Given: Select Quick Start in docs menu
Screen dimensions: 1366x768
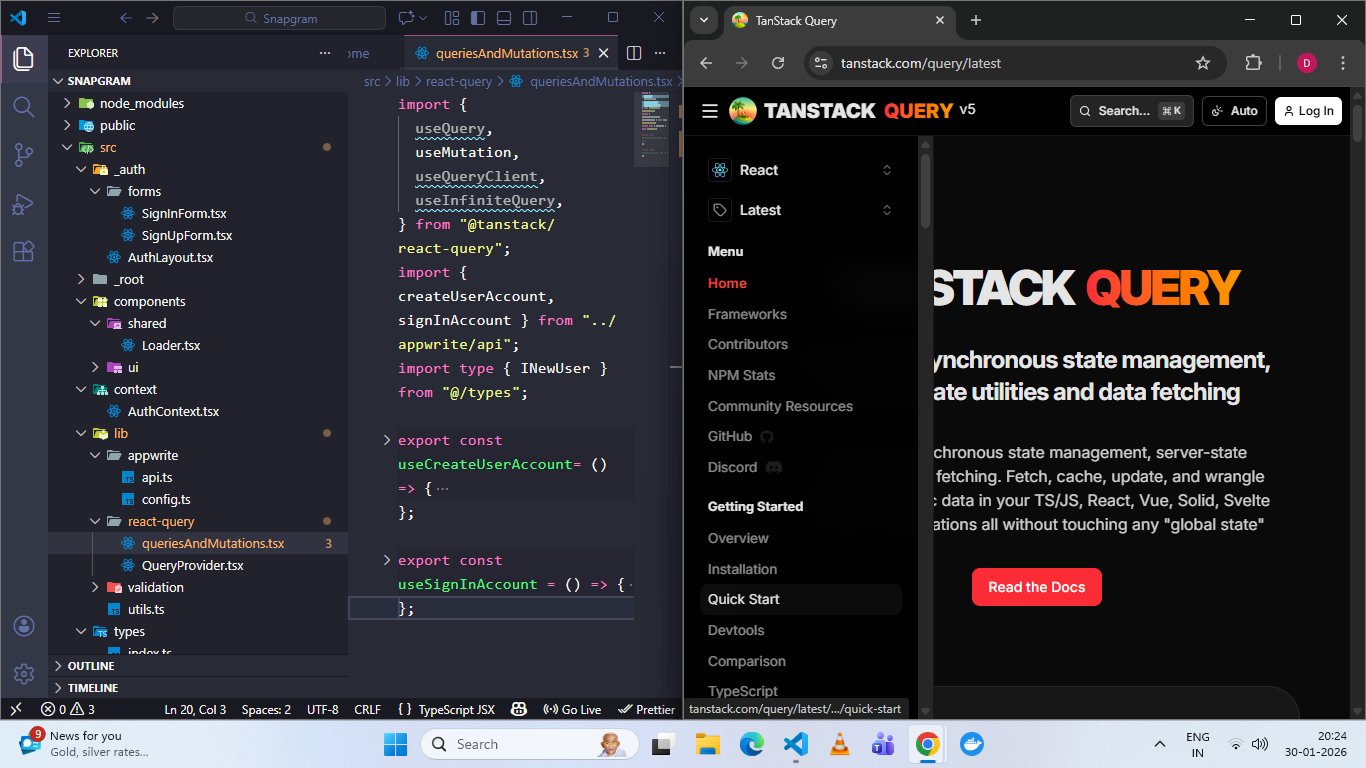Looking at the screenshot, I should 744,599.
